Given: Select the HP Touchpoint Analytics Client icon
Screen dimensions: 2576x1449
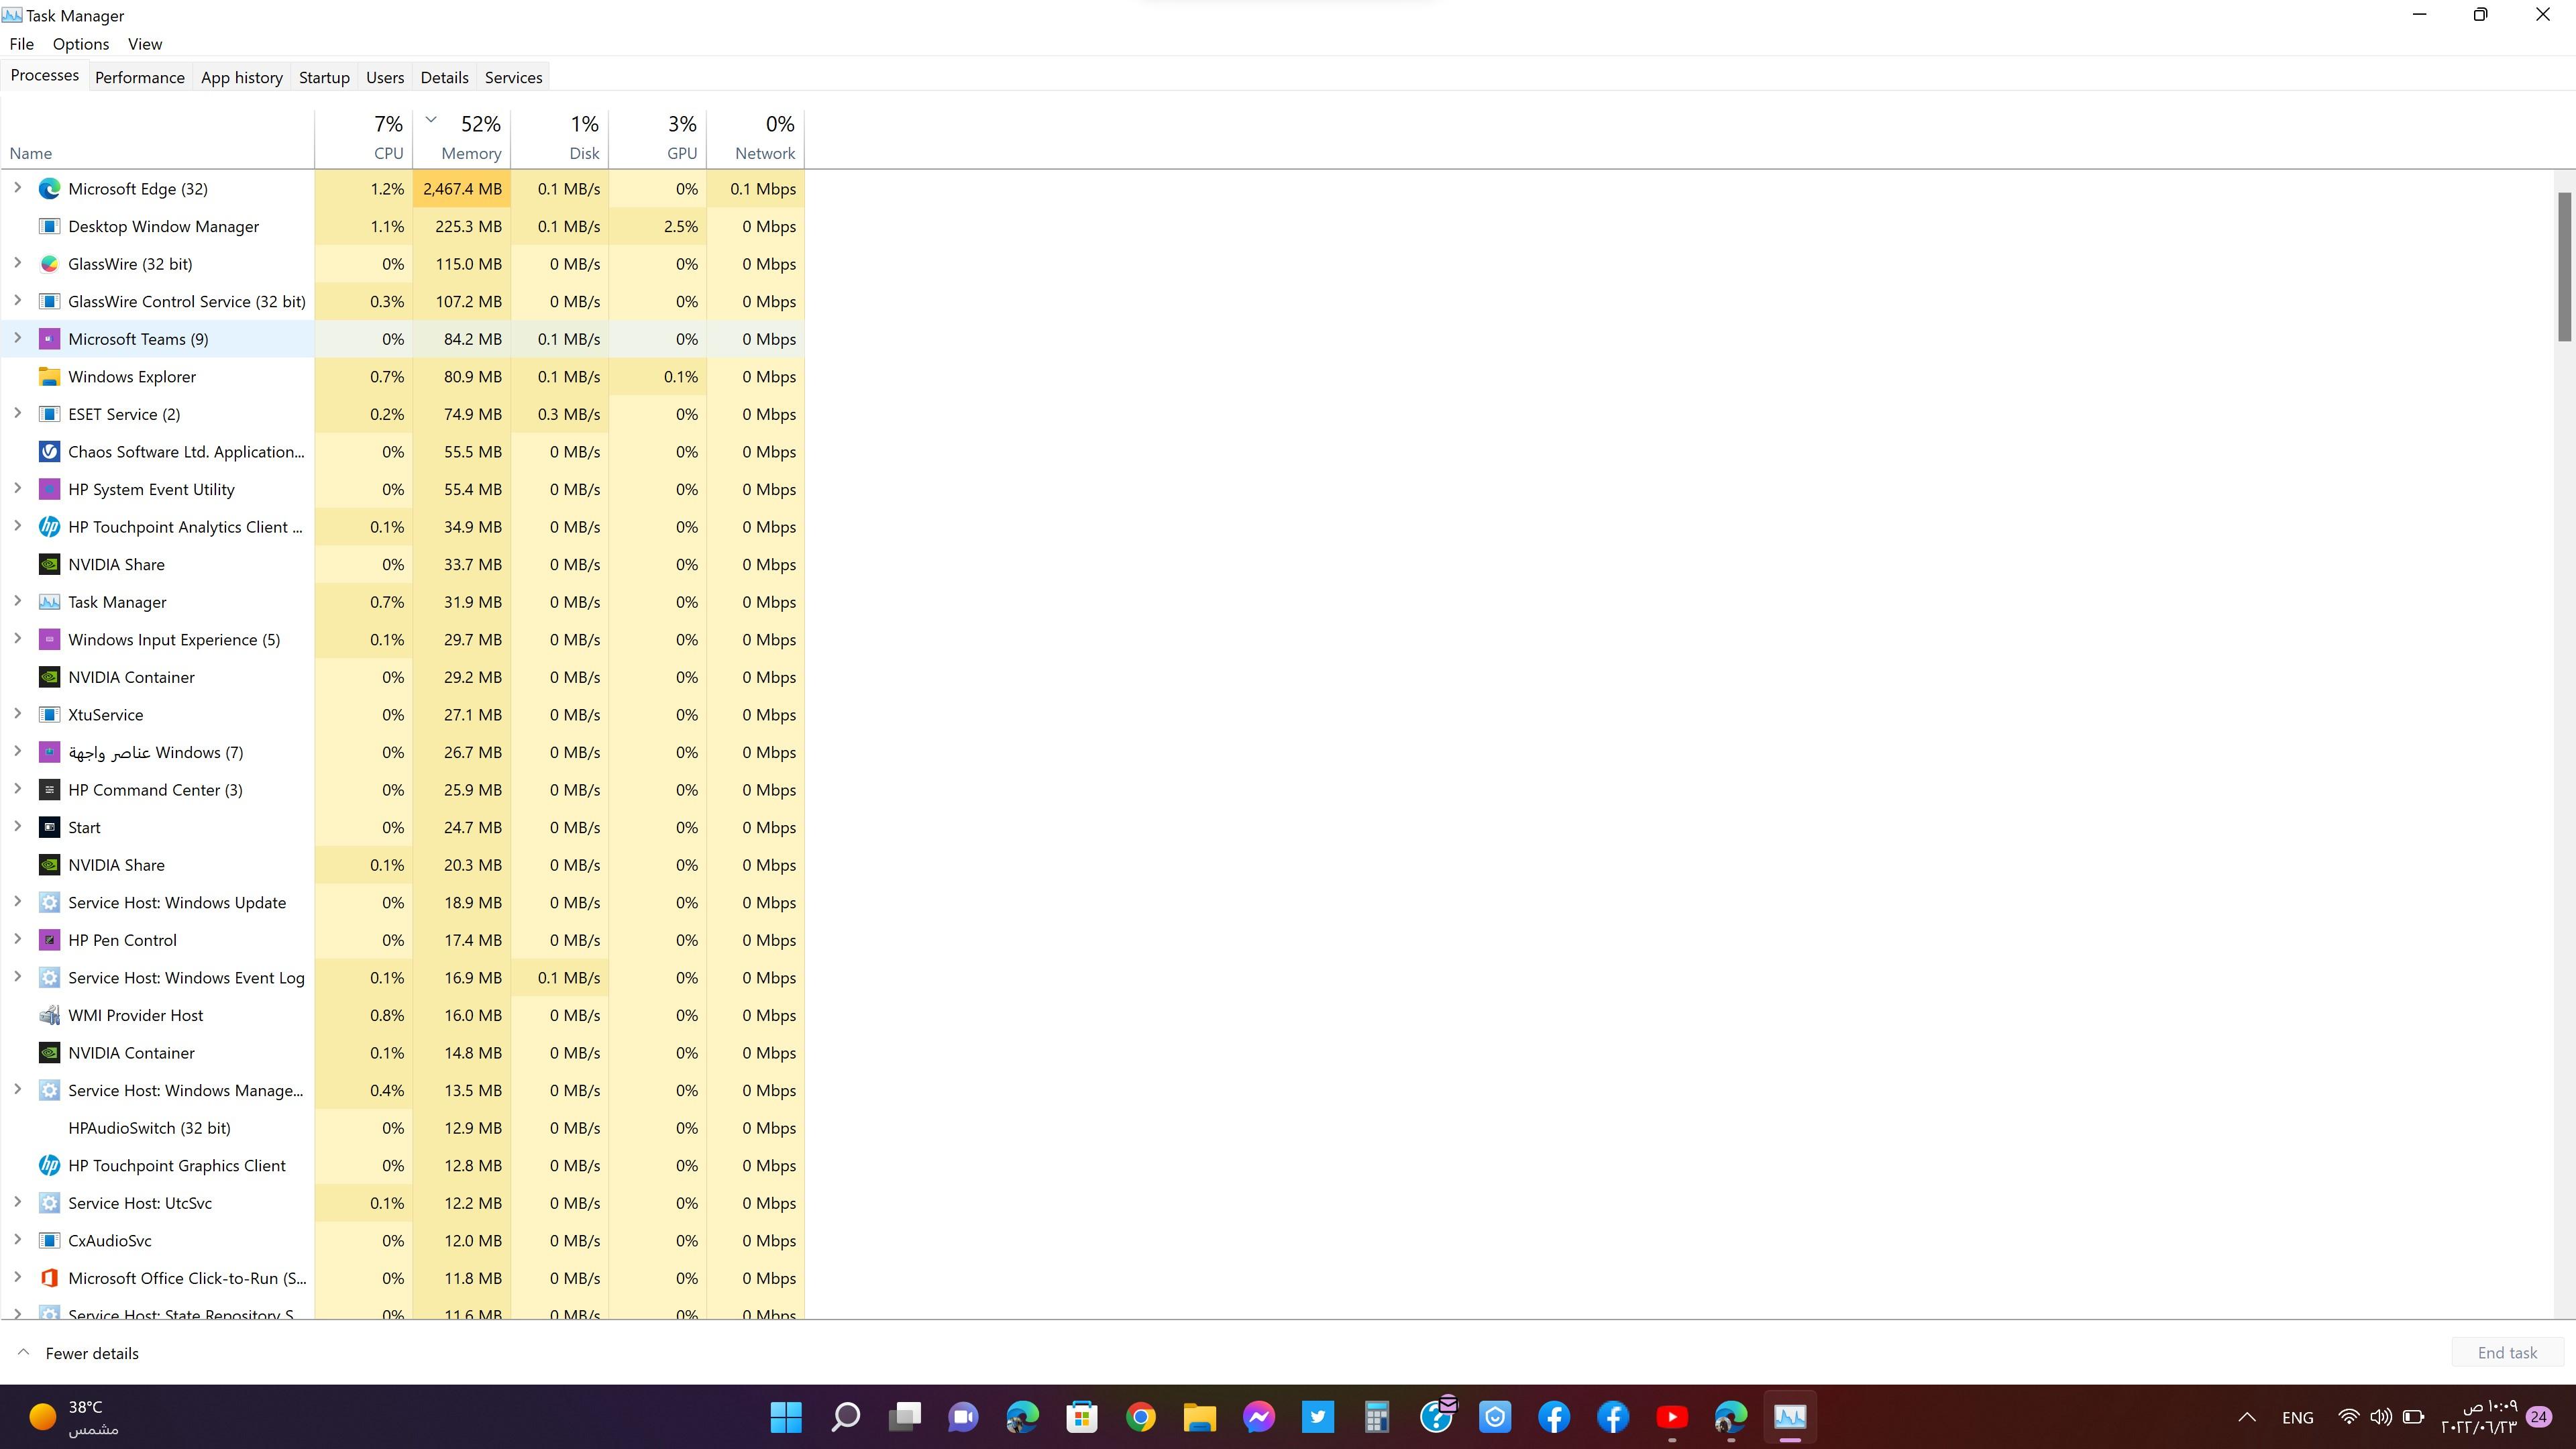Looking at the screenshot, I should click(49, 527).
